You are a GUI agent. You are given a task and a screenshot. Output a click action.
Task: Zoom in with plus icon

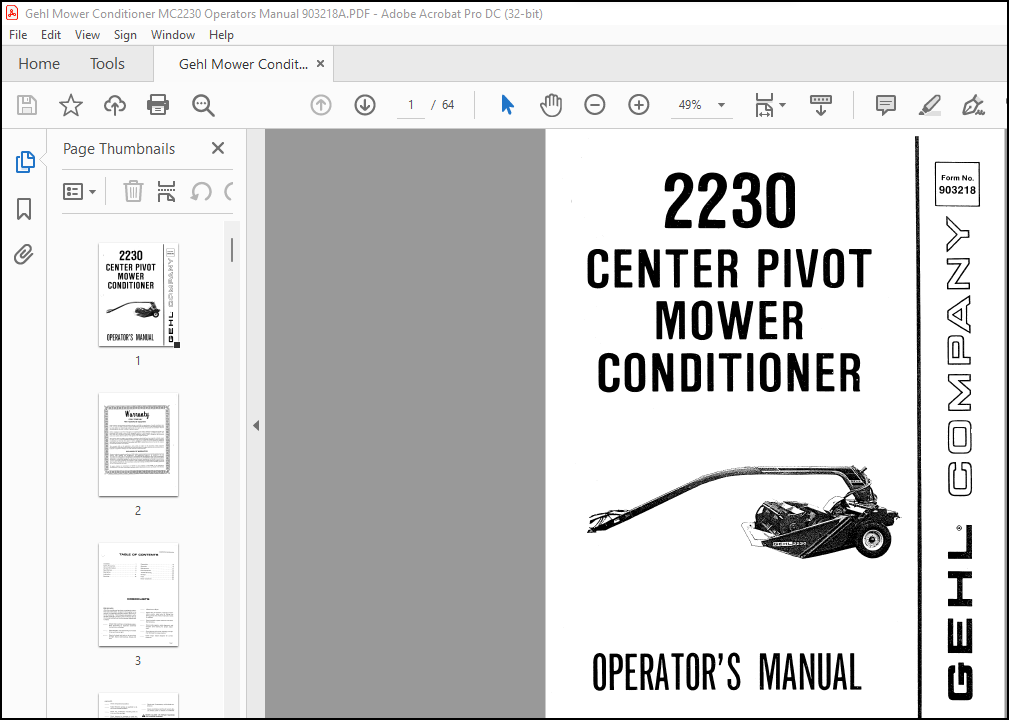[638, 104]
